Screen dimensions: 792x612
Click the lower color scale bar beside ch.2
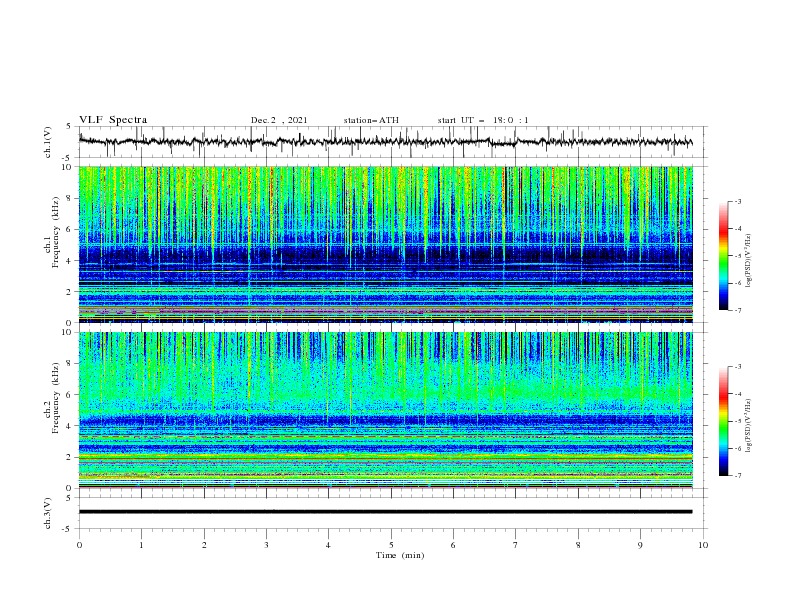[723, 421]
